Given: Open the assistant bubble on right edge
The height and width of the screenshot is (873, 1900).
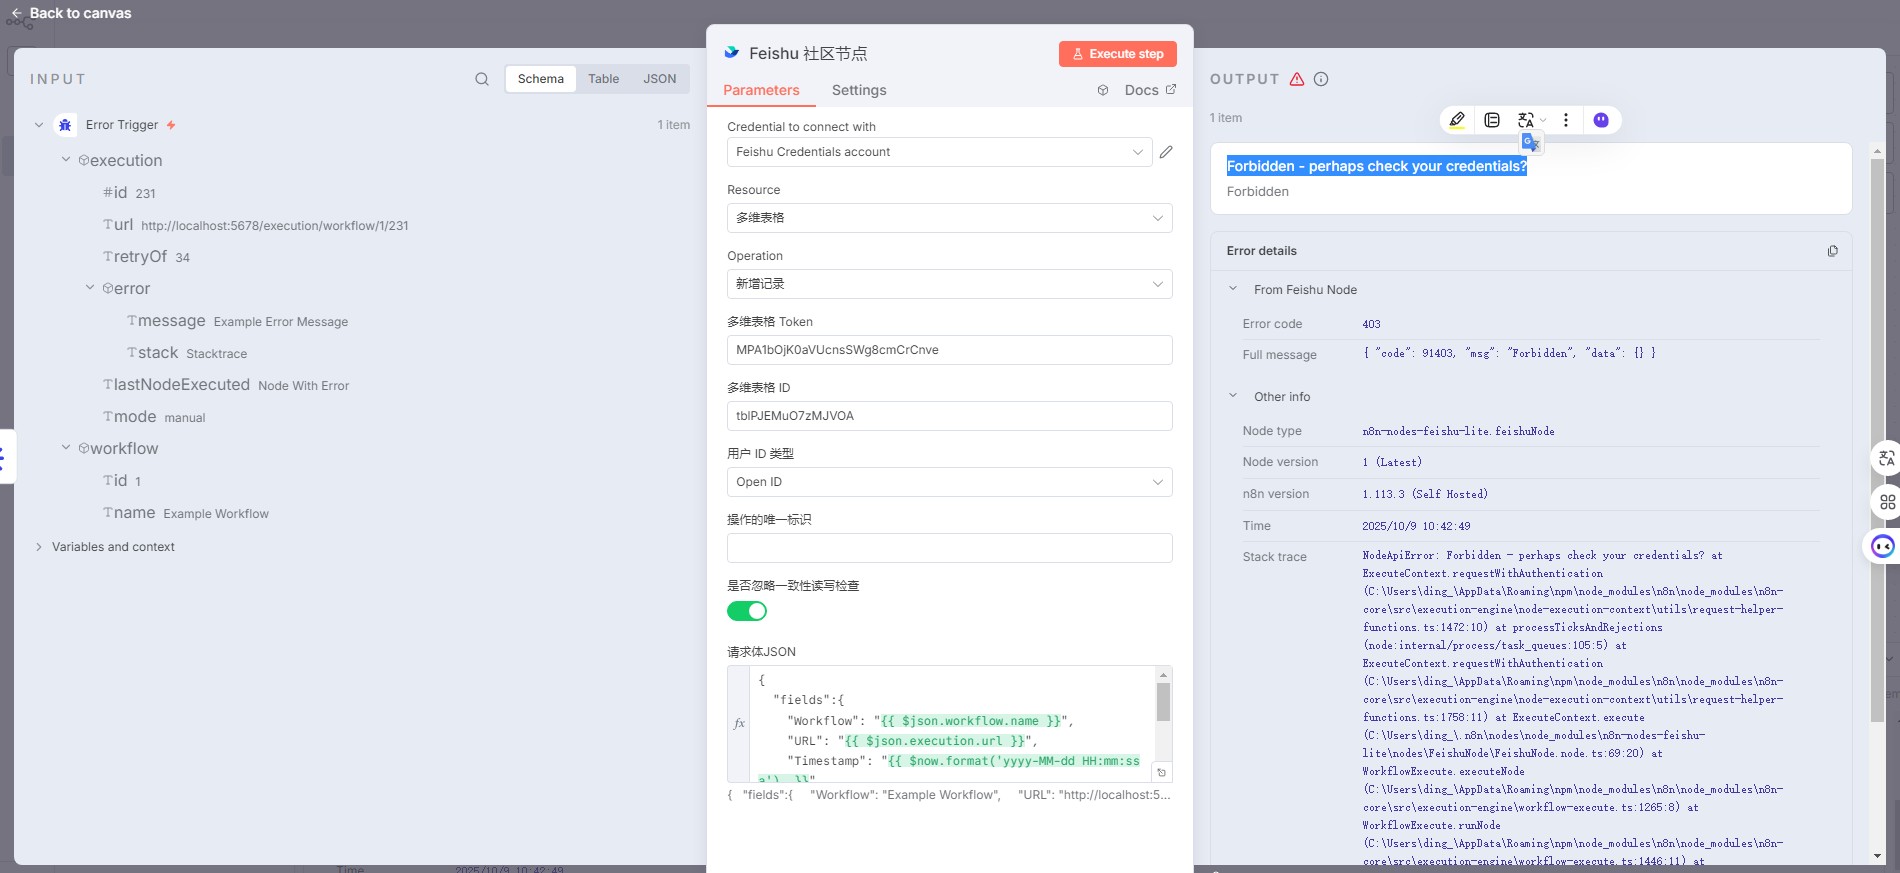Looking at the screenshot, I should [1883, 546].
